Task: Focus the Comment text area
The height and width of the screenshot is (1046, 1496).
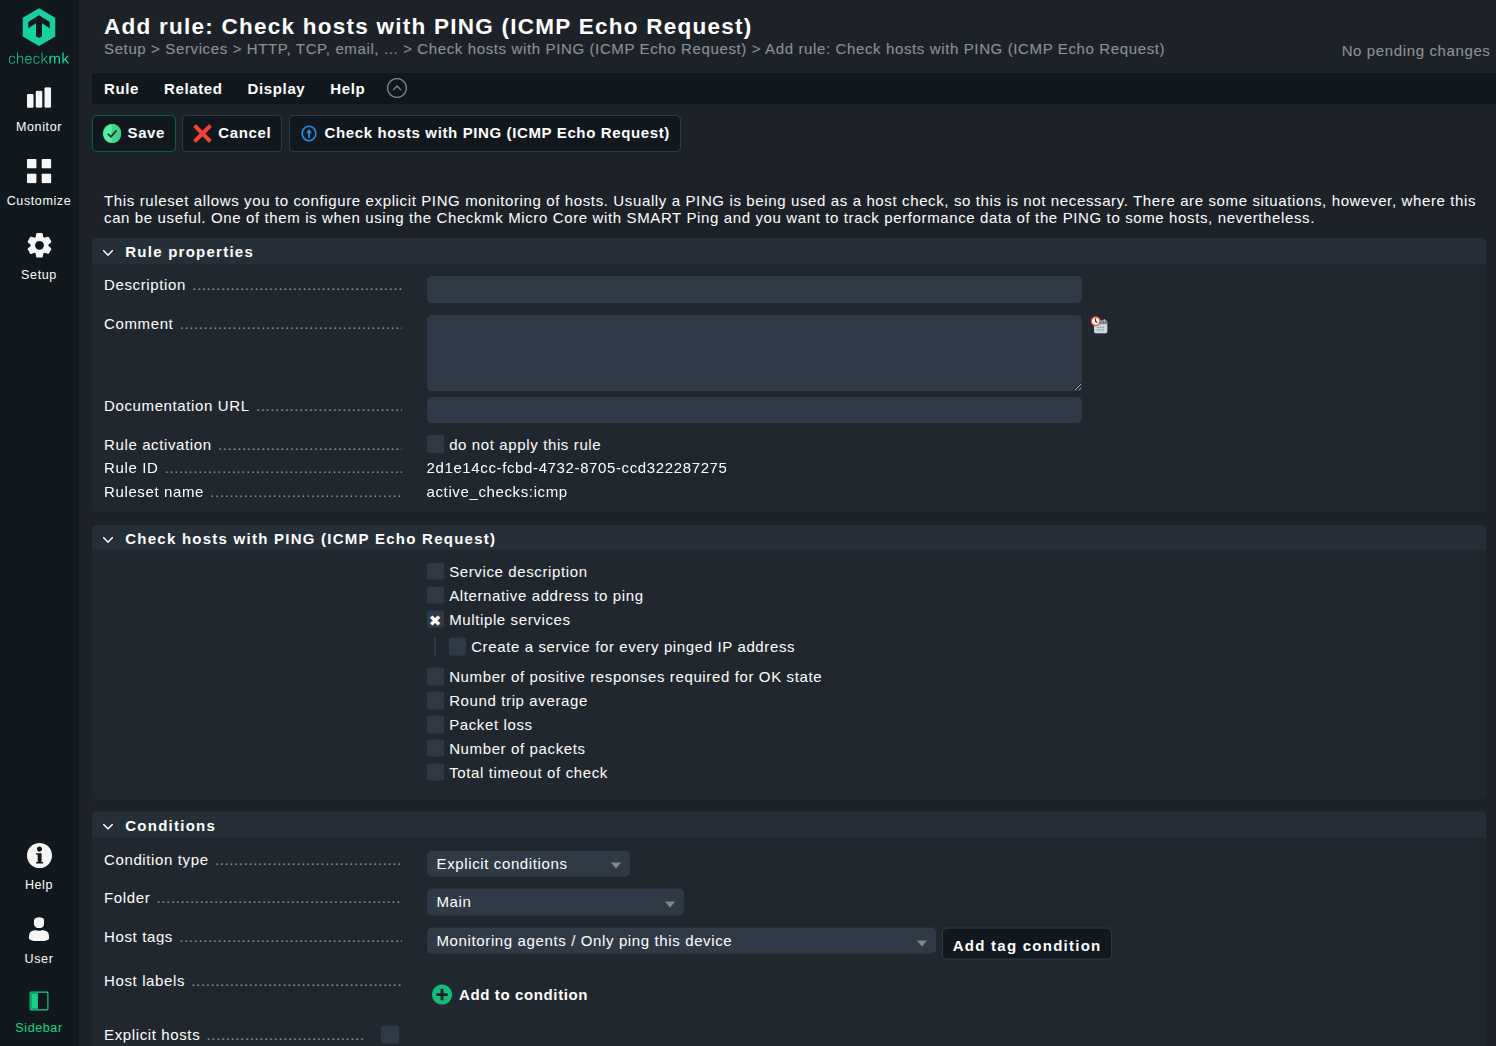Action: click(754, 353)
